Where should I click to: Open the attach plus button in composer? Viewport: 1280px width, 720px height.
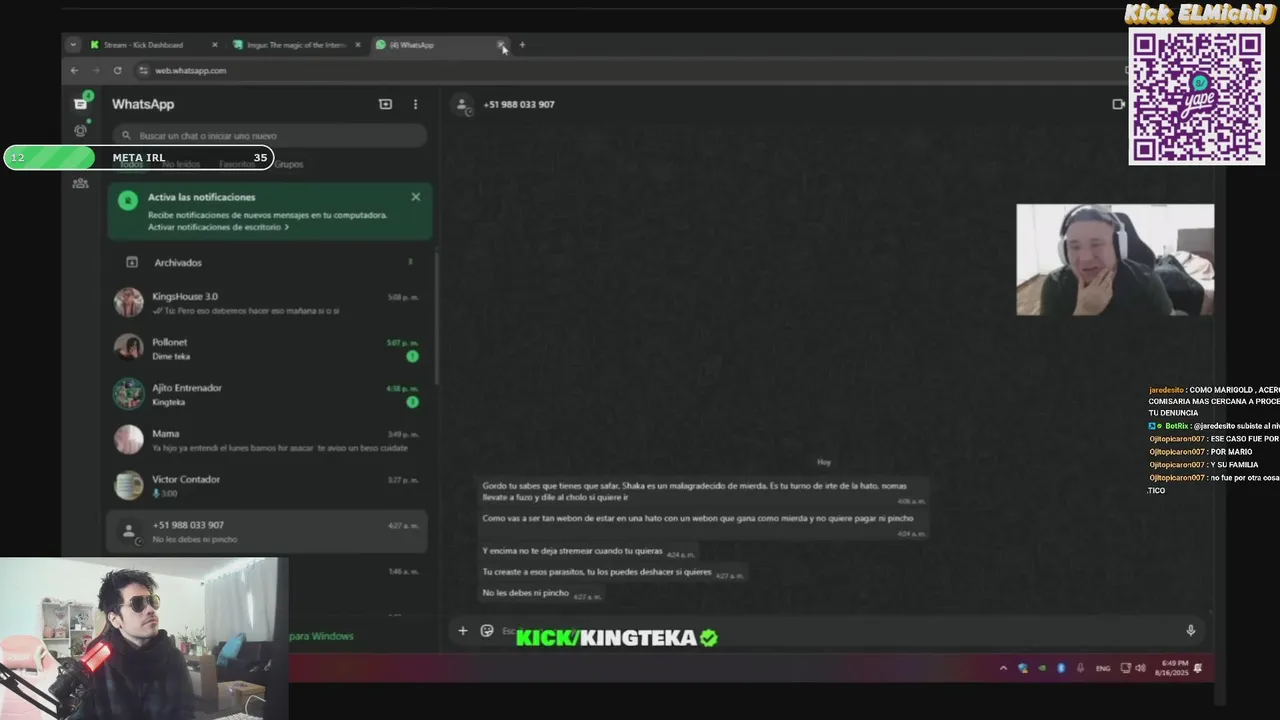coord(462,630)
